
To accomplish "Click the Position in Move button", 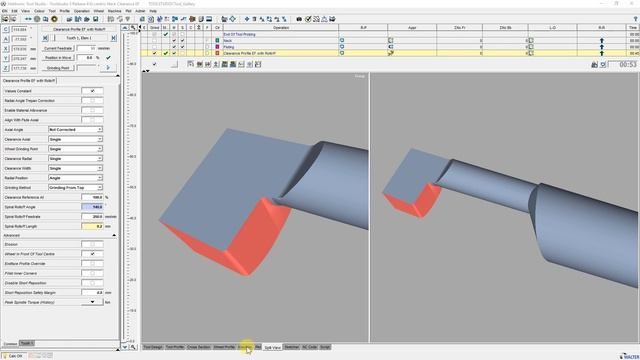I will click(58, 58).
